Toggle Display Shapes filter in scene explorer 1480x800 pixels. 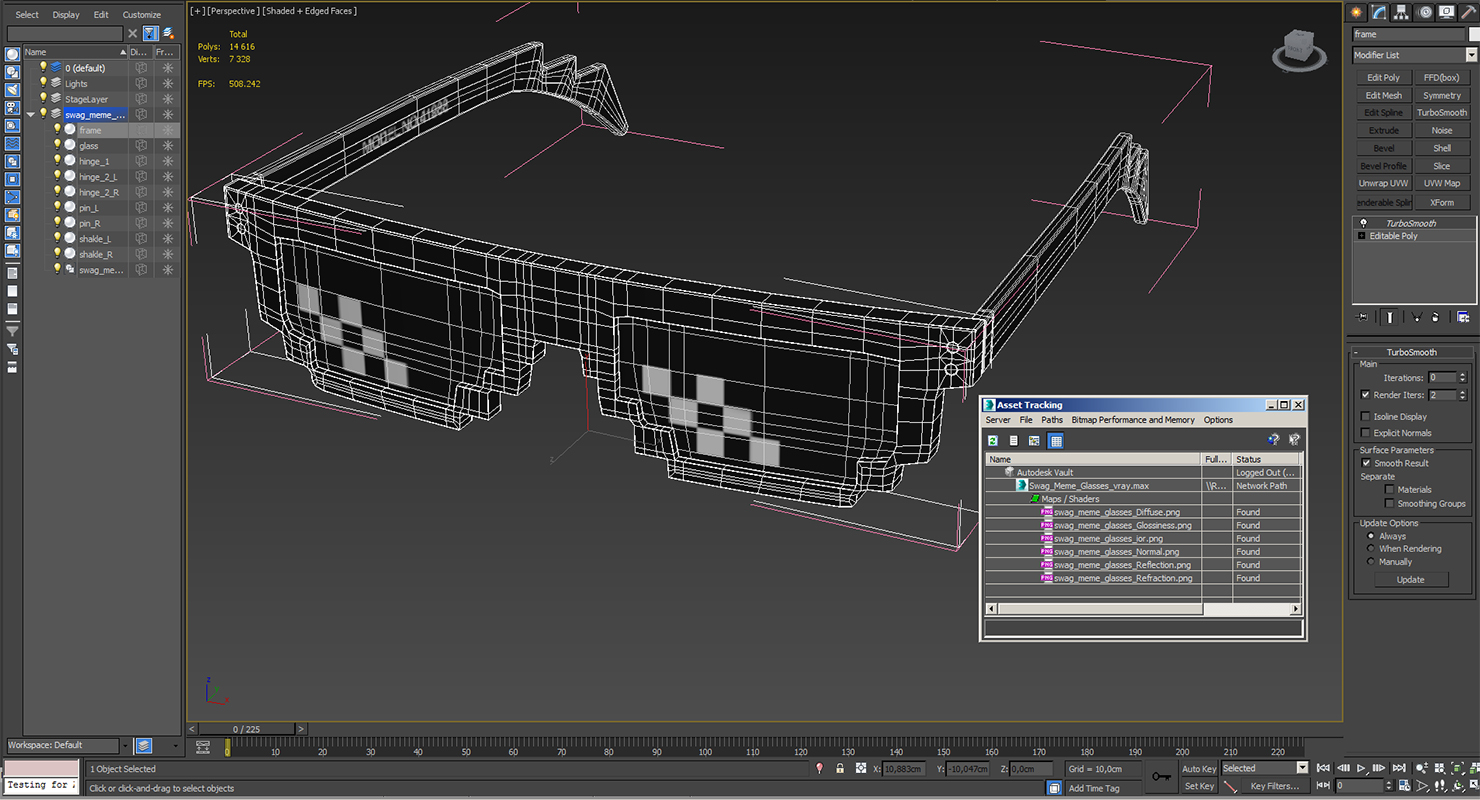[x=12, y=72]
